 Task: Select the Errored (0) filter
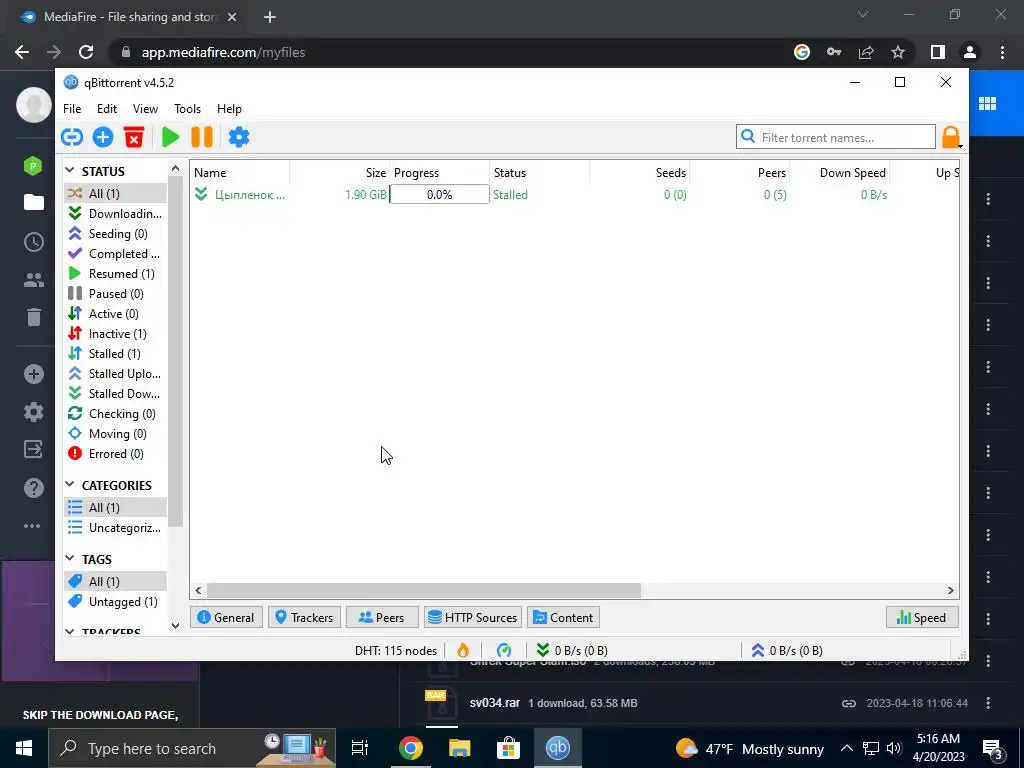pos(116,454)
